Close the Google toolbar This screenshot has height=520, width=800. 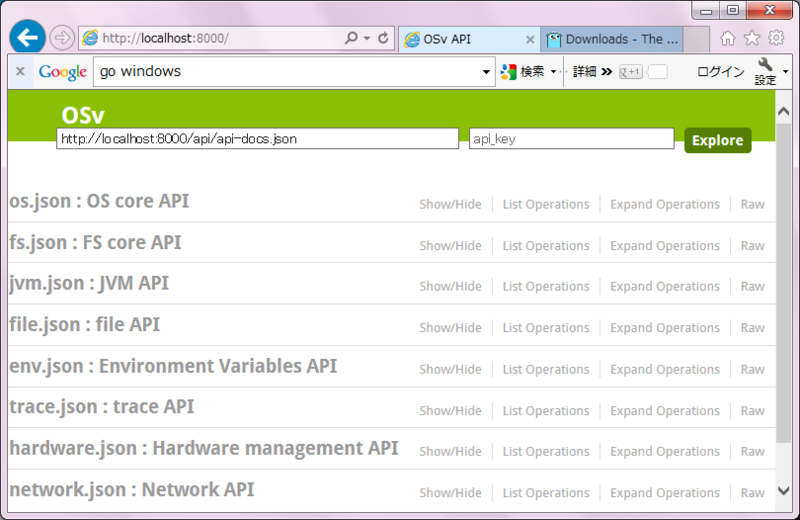[x=20, y=71]
